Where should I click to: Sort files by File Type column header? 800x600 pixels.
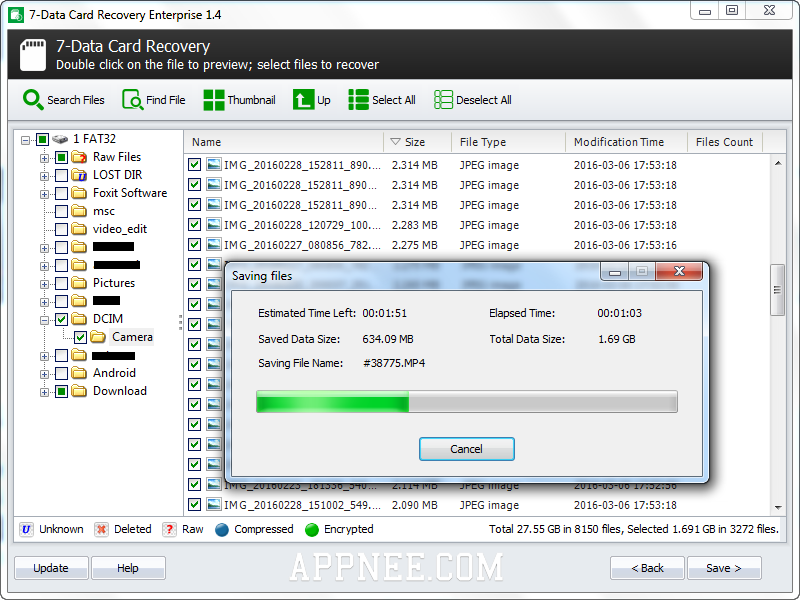[508, 142]
